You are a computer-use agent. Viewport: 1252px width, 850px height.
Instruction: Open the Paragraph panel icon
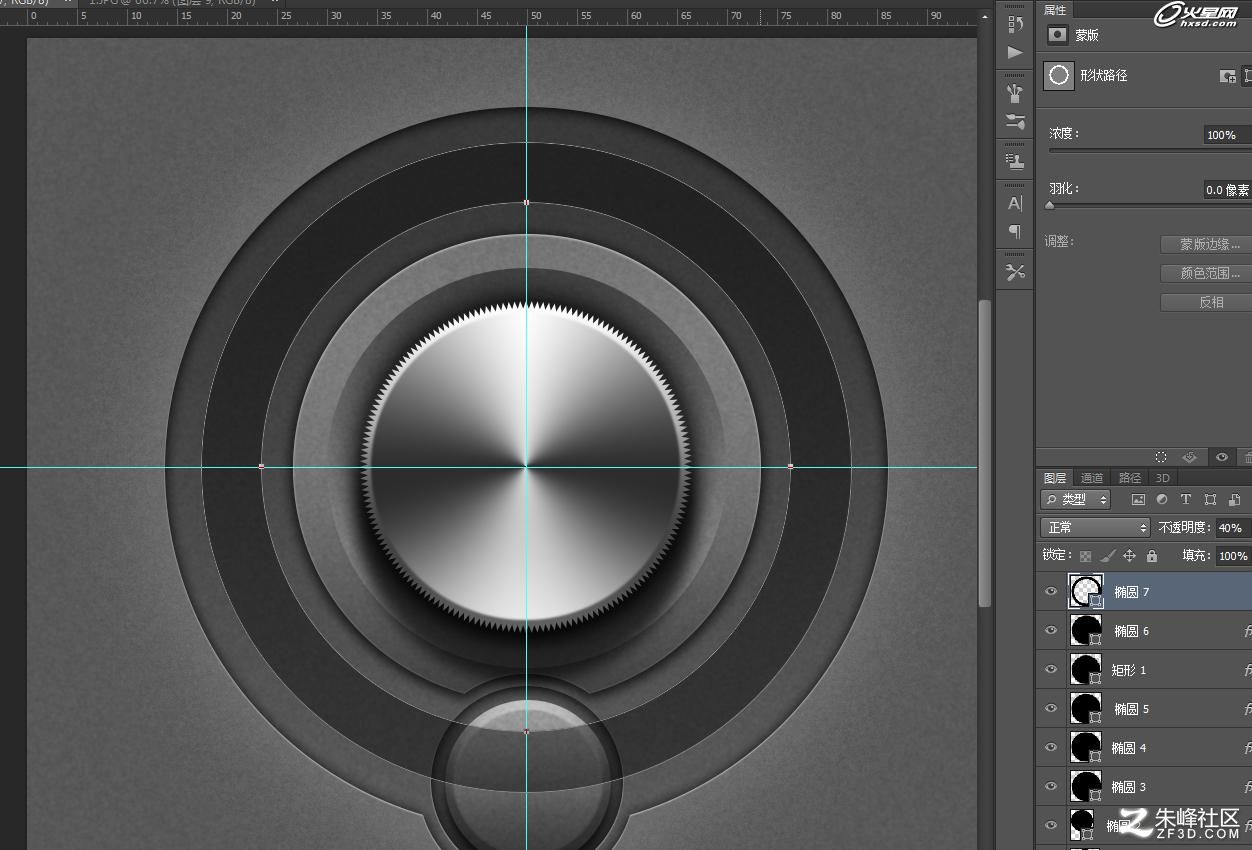pyautogui.click(x=1015, y=231)
